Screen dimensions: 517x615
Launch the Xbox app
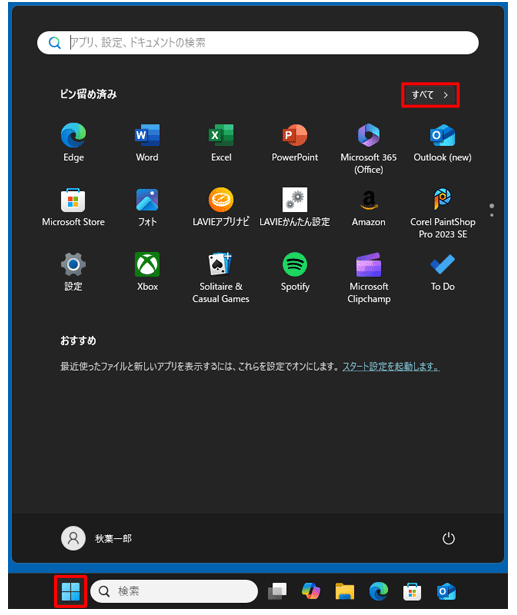click(147, 272)
